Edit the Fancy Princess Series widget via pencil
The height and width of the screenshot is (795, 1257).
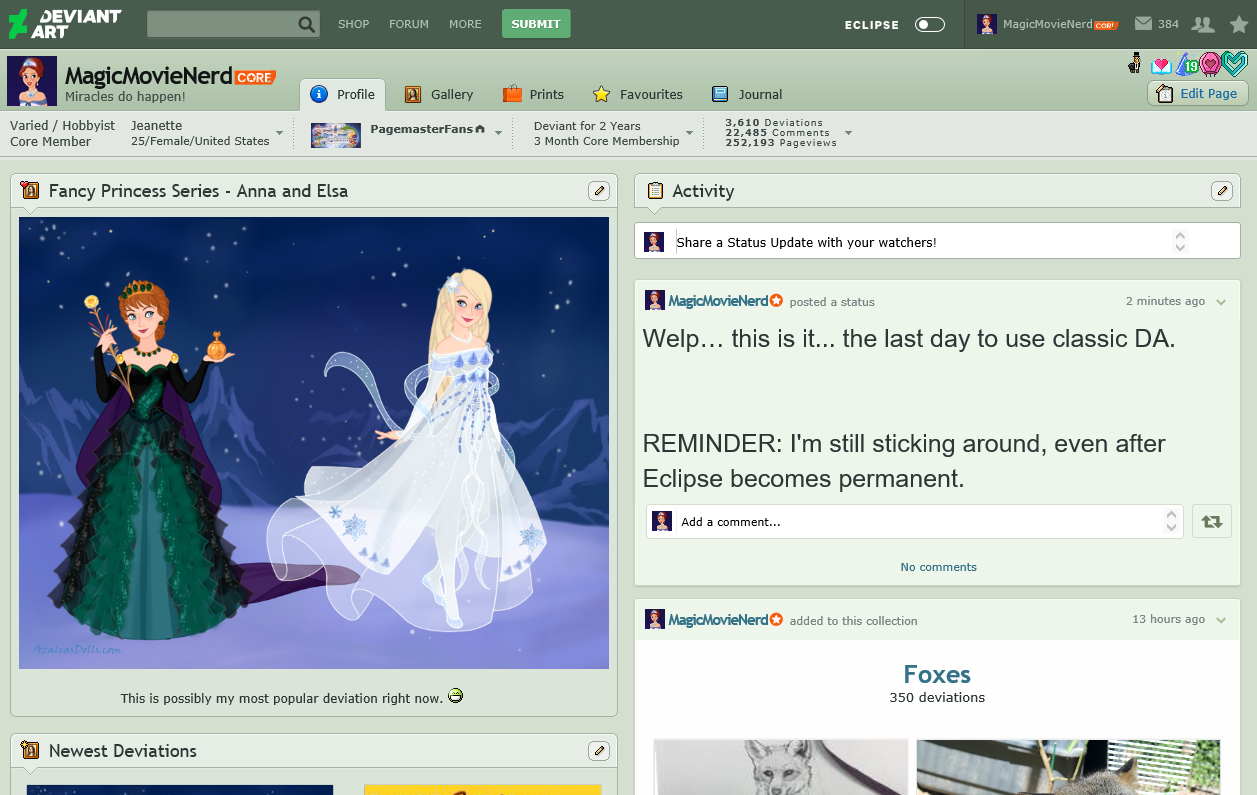599,191
